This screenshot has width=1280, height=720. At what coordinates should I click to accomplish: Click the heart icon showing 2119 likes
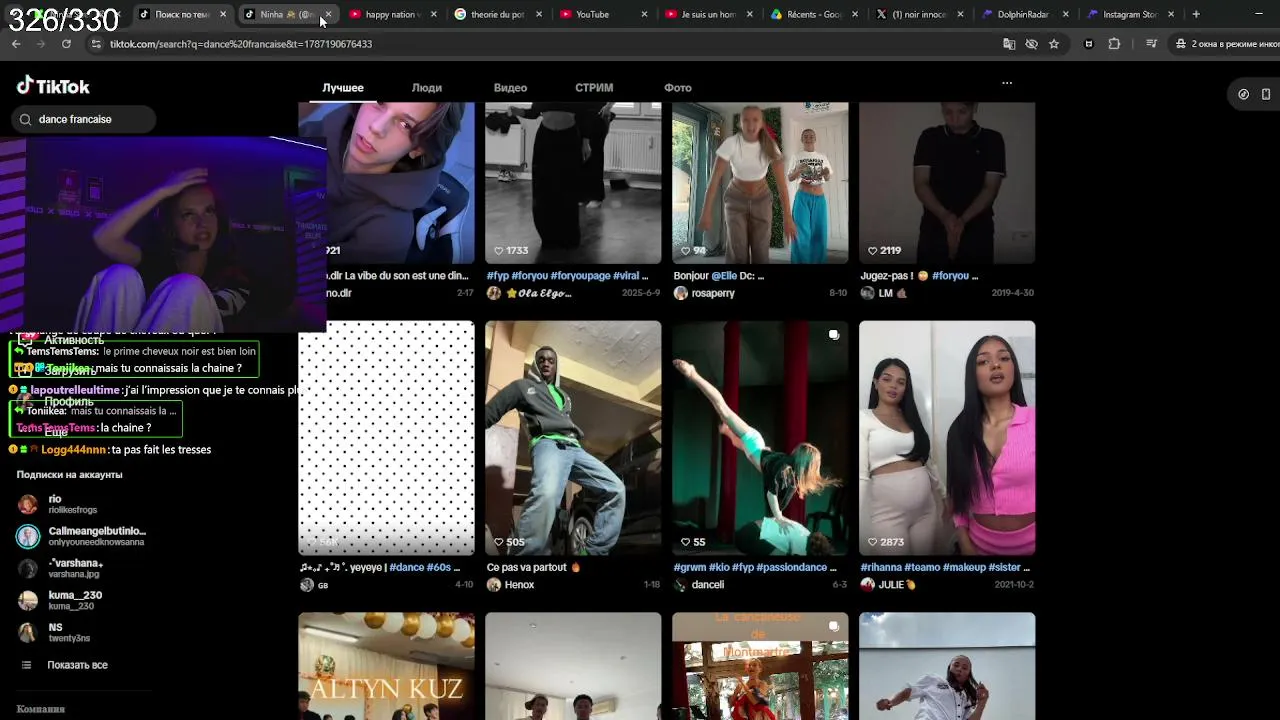tap(873, 251)
